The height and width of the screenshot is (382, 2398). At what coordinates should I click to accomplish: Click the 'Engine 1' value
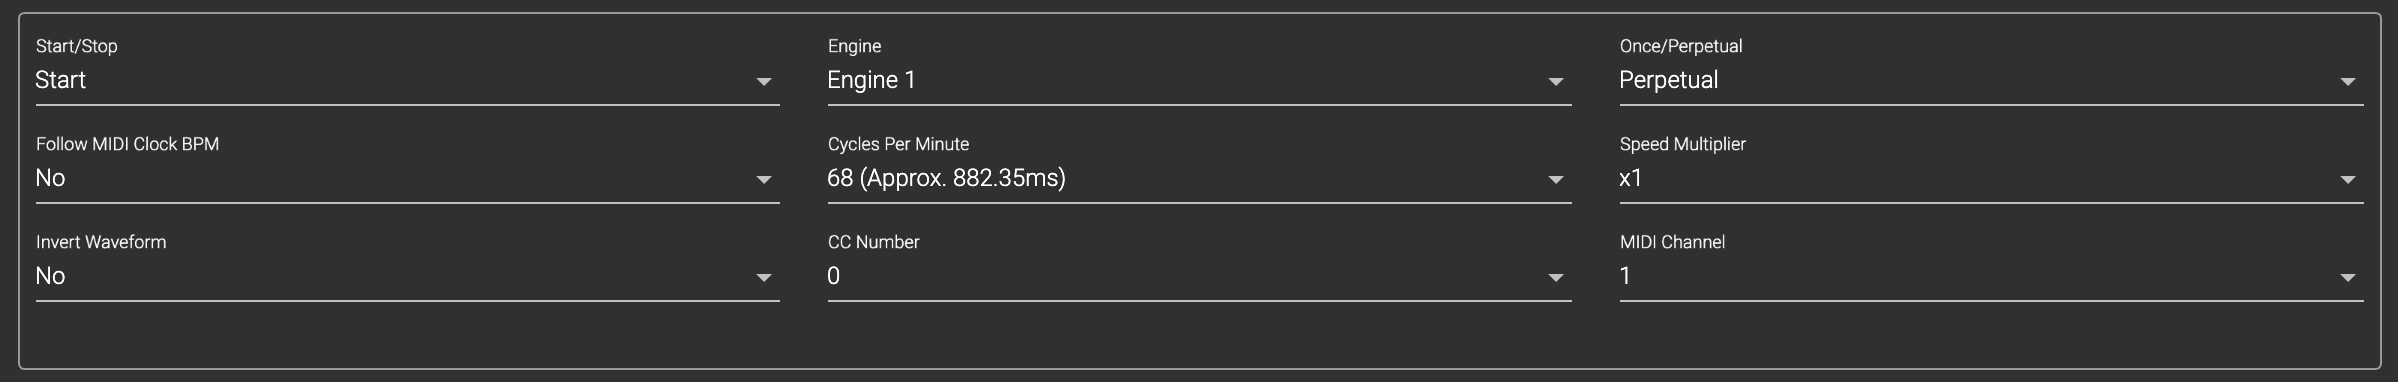871,80
